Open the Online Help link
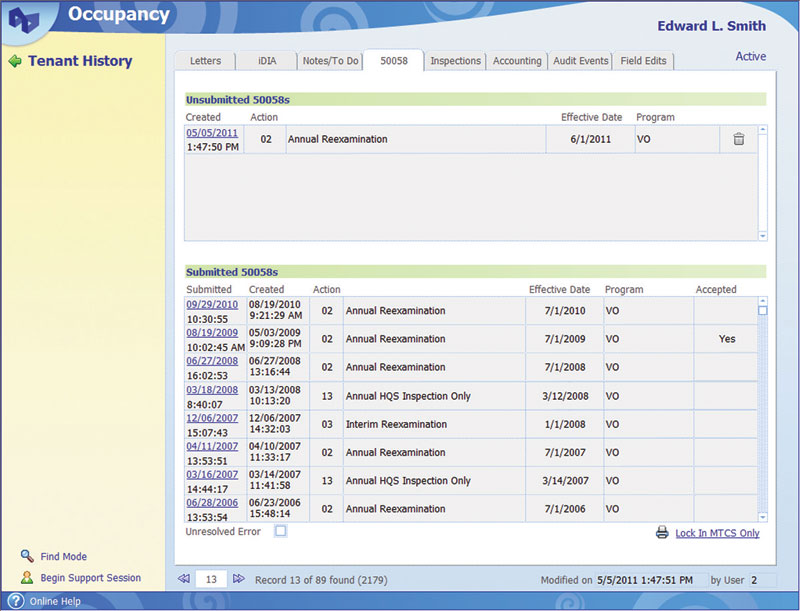This screenshot has width=800, height=611. [55, 601]
